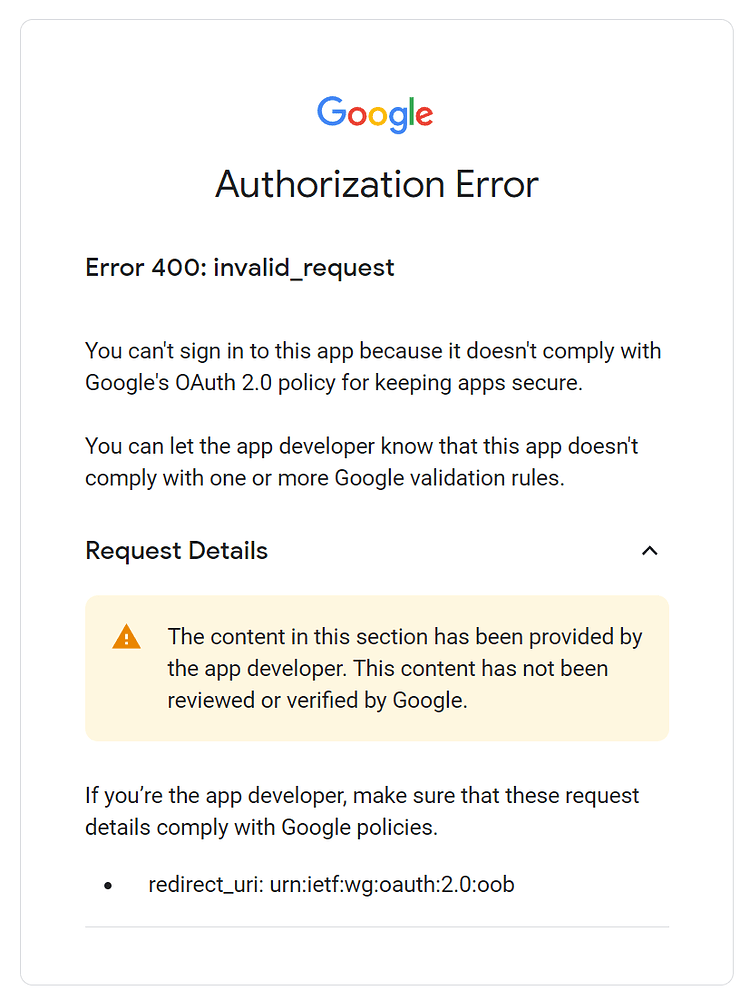Click the Request Details section header
This screenshot has width=750, height=1000.
click(x=177, y=551)
